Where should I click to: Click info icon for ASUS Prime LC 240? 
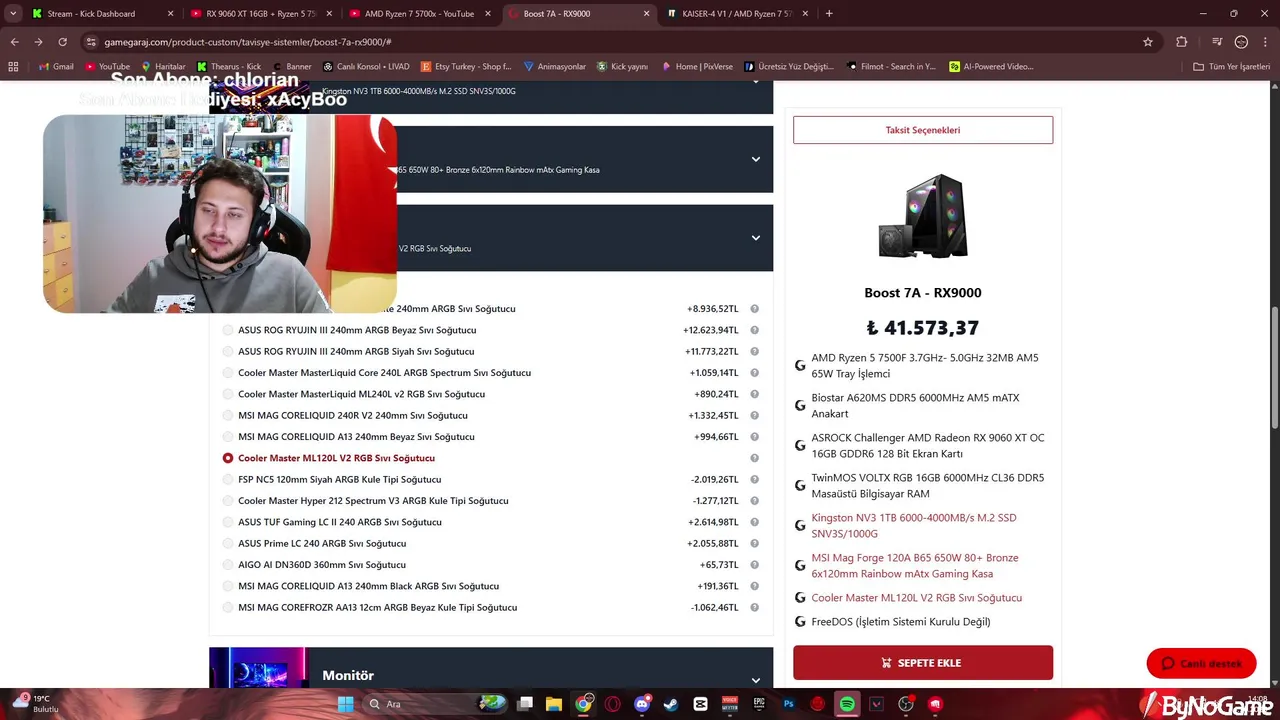click(x=755, y=544)
